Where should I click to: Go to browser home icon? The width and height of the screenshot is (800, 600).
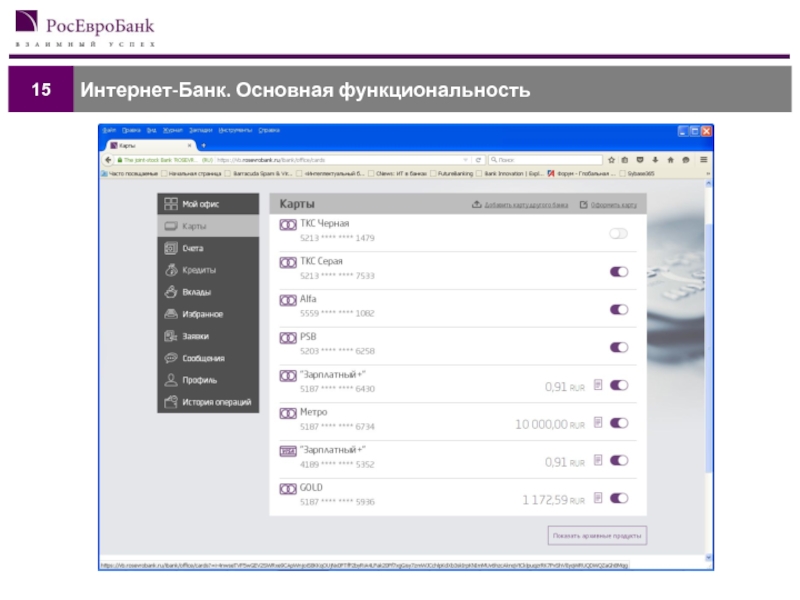[670, 160]
